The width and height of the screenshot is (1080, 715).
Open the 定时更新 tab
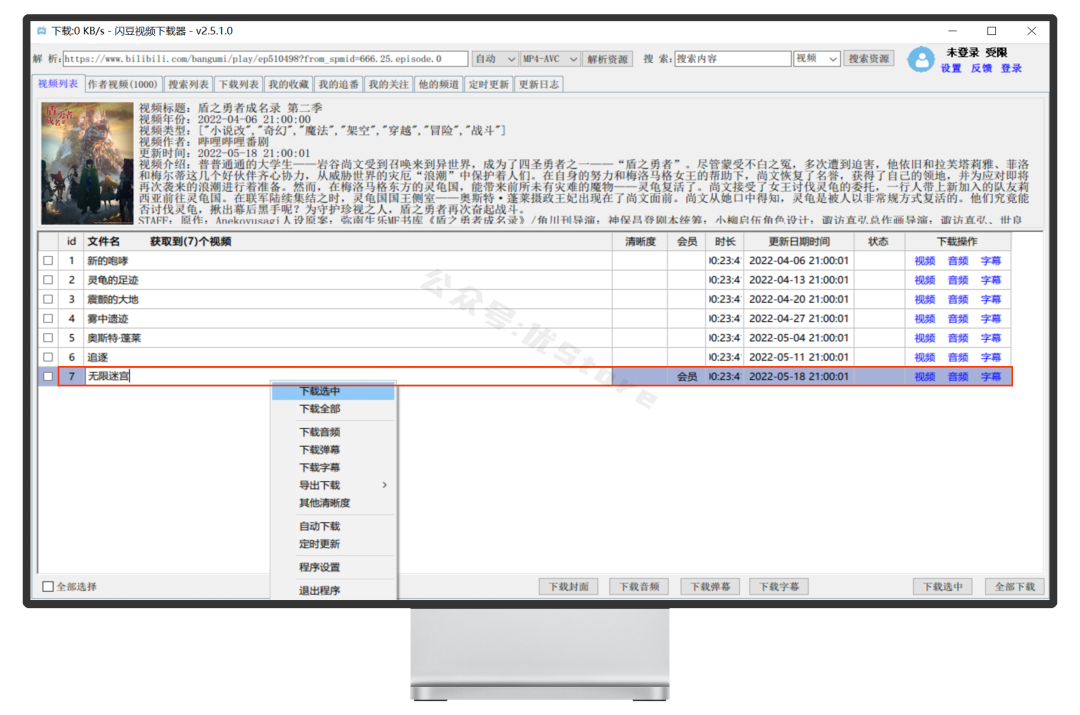click(488, 85)
